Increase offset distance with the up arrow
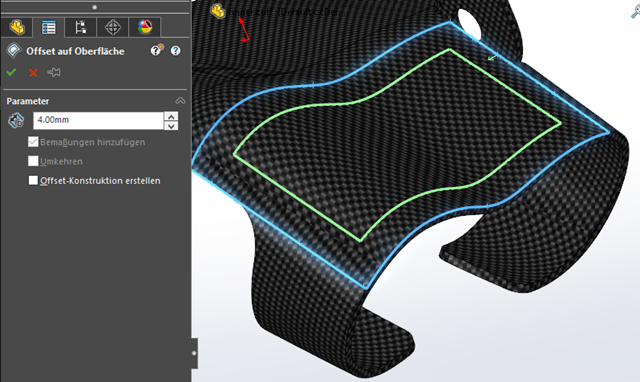640x382 pixels. click(171, 116)
